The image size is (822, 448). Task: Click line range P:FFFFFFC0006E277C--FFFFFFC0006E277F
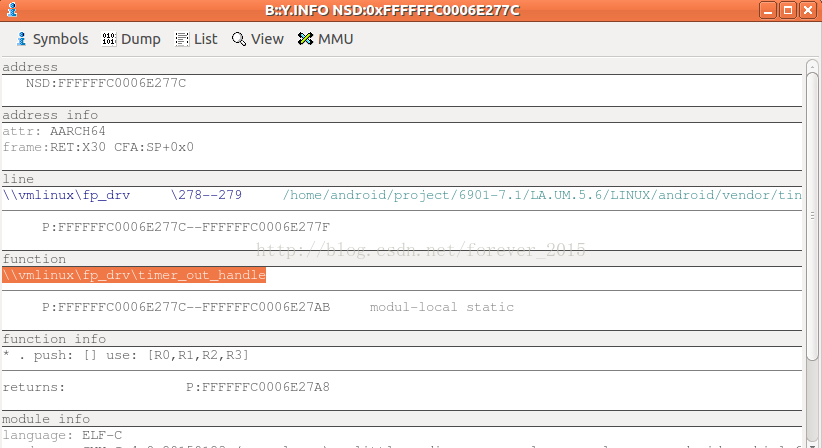coord(186,227)
